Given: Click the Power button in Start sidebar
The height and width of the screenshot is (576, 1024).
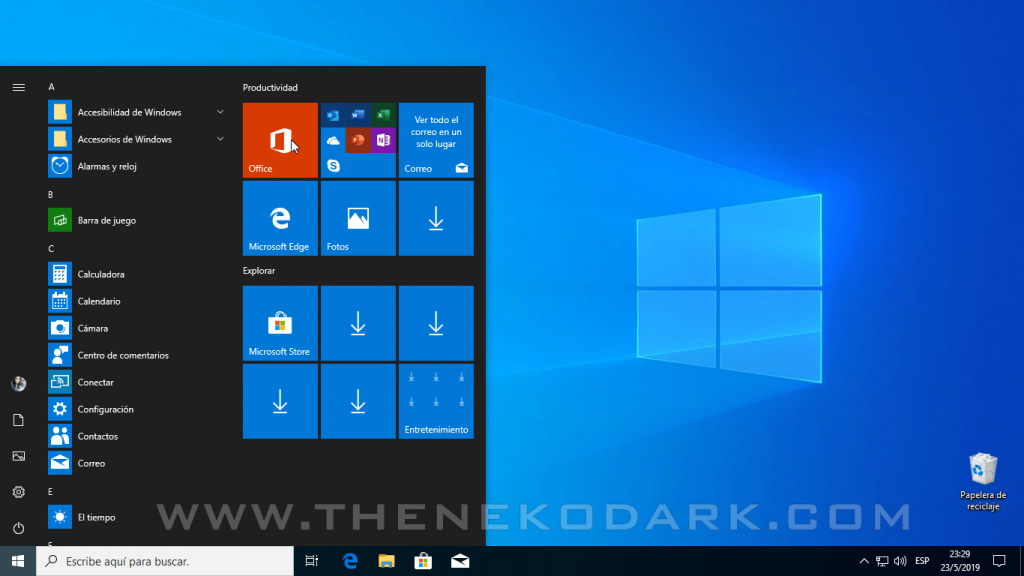Looking at the screenshot, I should 18,528.
